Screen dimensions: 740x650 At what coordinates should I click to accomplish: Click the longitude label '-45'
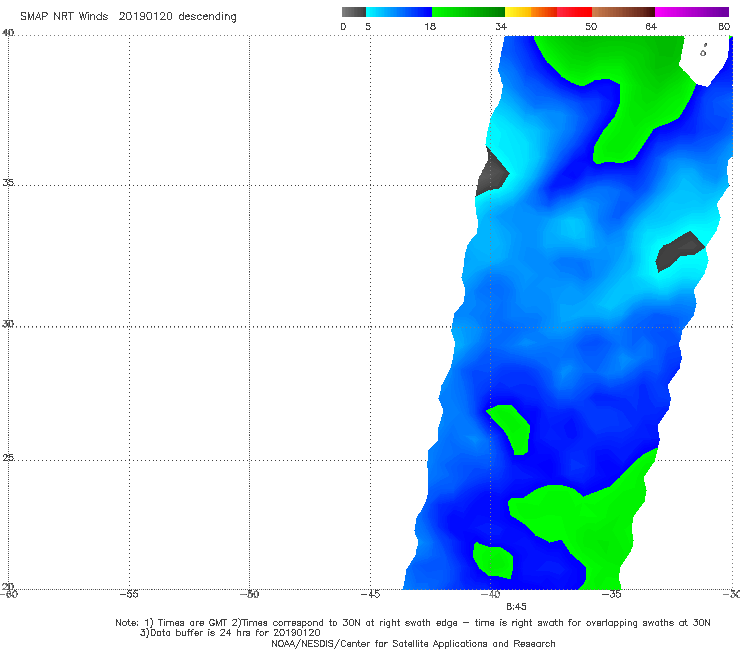[x=370, y=594]
